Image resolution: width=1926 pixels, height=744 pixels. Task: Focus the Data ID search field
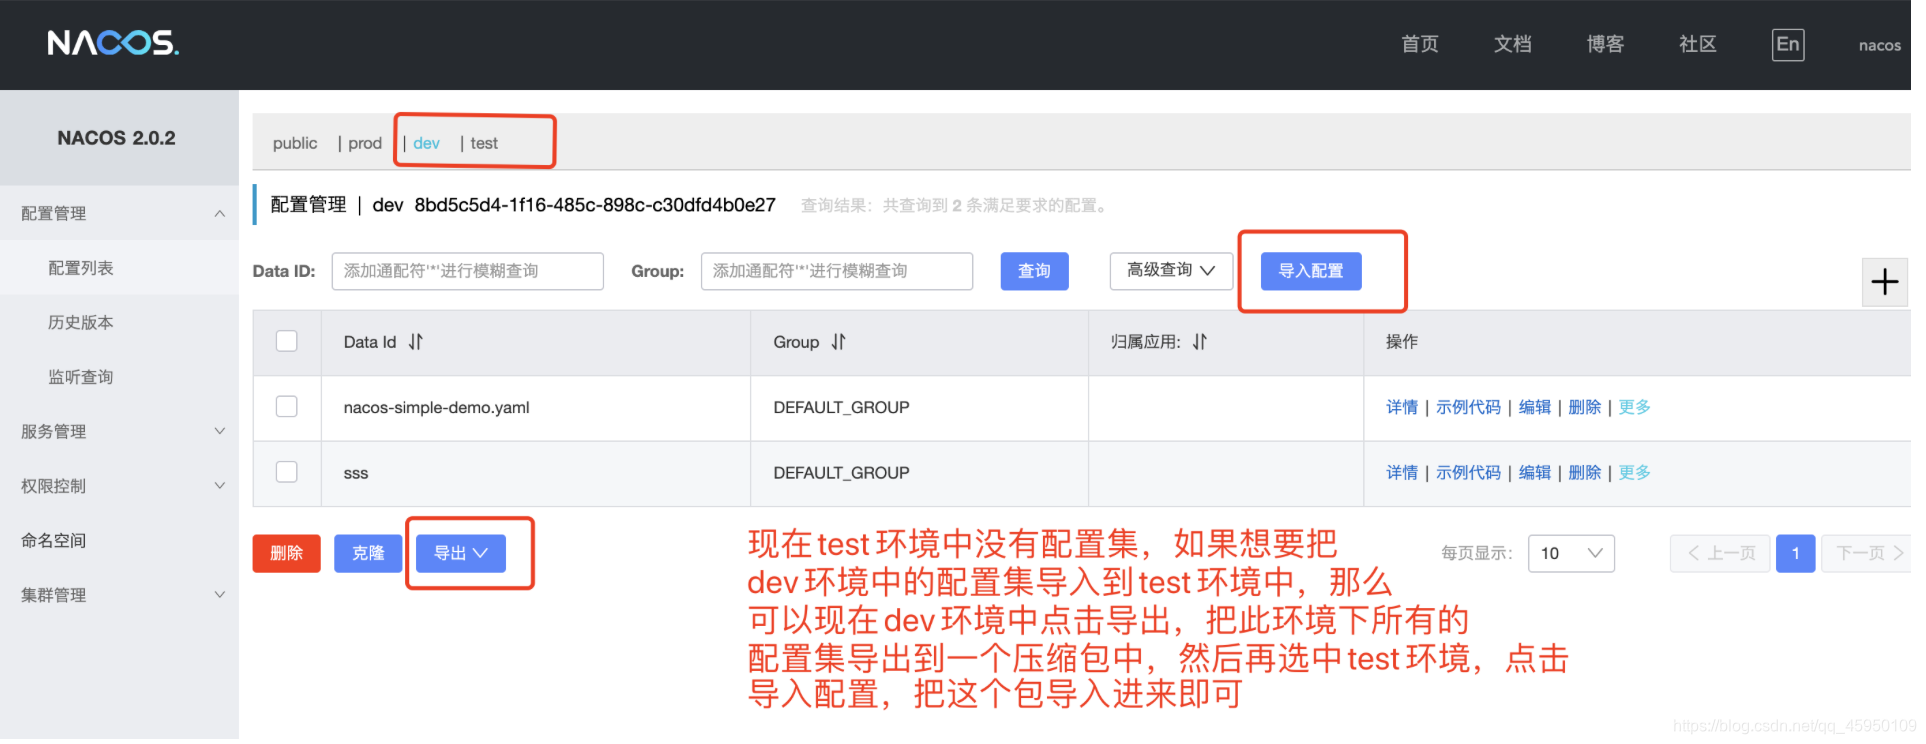click(x=468, y=271)
